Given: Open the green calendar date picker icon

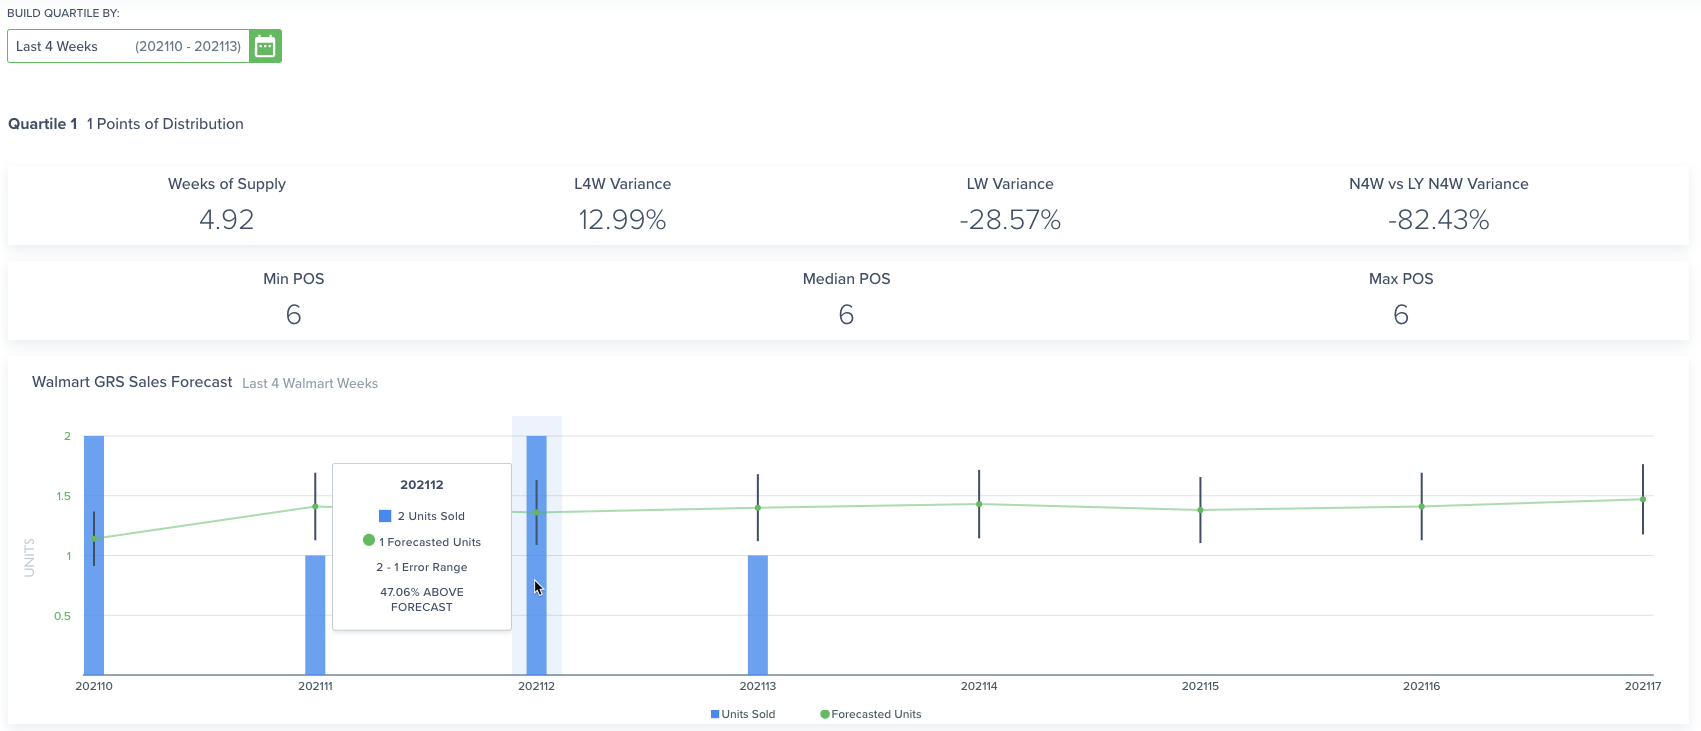Looking at the screenshot, I should pos(265,46).
